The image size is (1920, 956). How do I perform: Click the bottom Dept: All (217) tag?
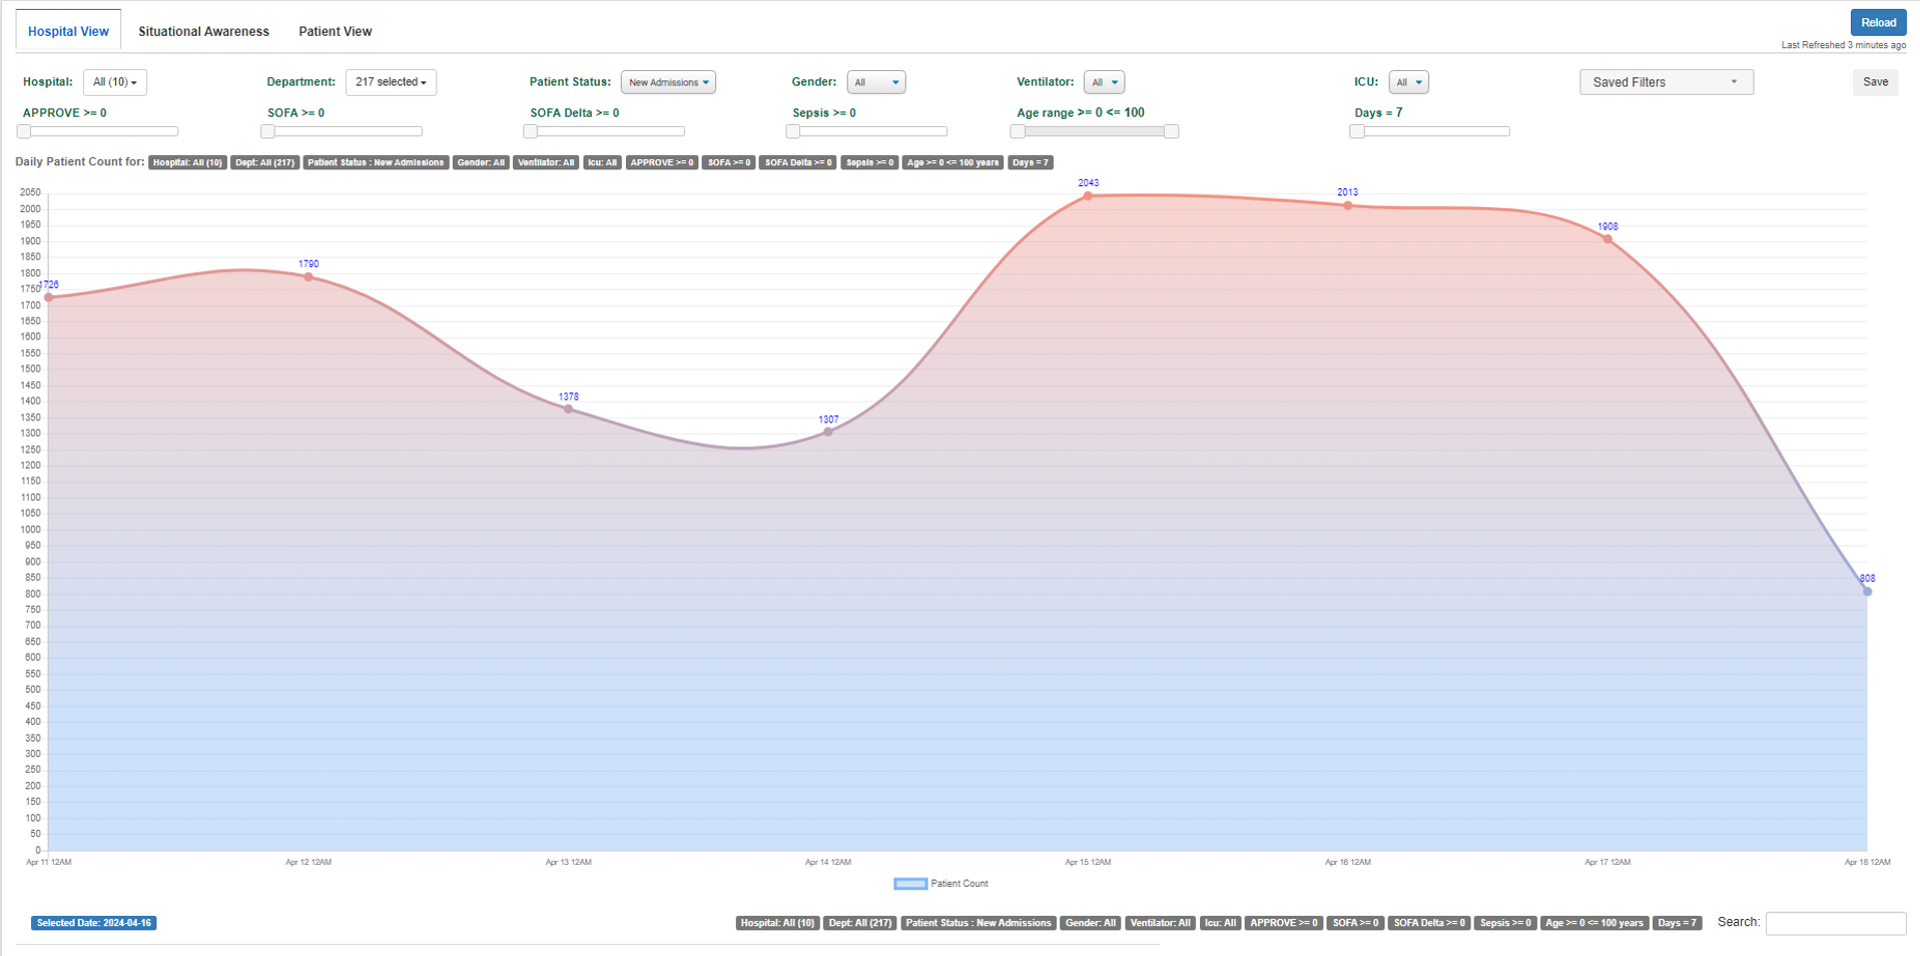click(x=860, y=923)
